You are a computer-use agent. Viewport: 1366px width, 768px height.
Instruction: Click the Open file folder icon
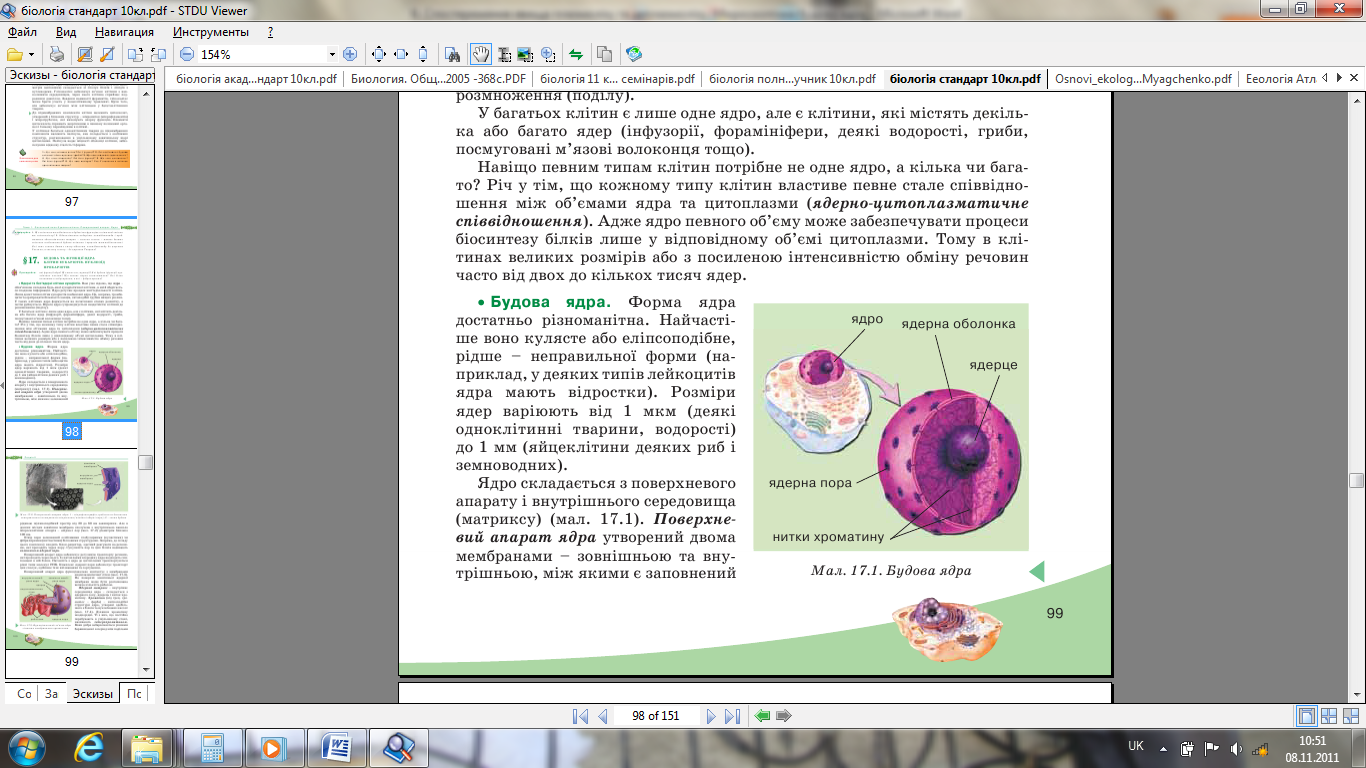pos(14,54)
